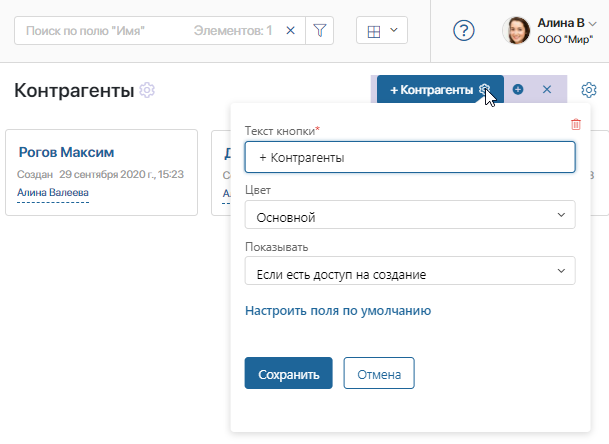Open gear icon next to Контрагенты heading
The height and width of the screenshot is (444, 609).
click(147, 90)
